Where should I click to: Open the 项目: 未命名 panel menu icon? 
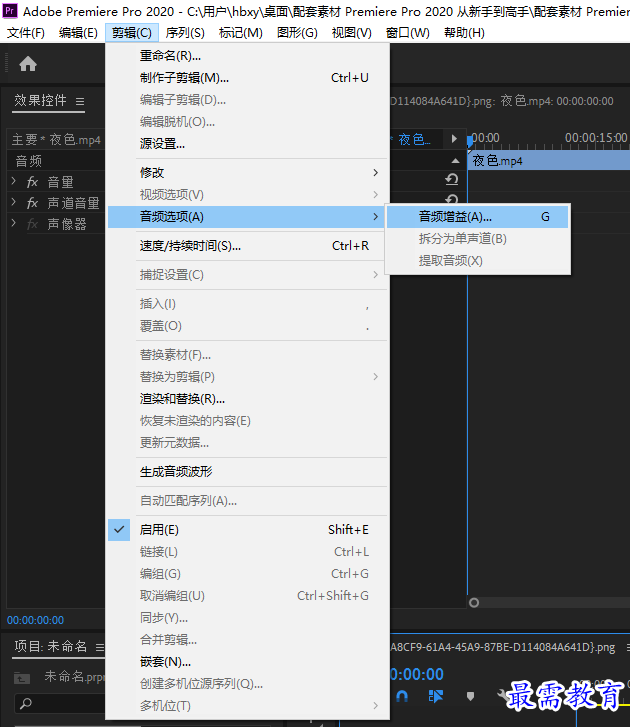point(100,647)
